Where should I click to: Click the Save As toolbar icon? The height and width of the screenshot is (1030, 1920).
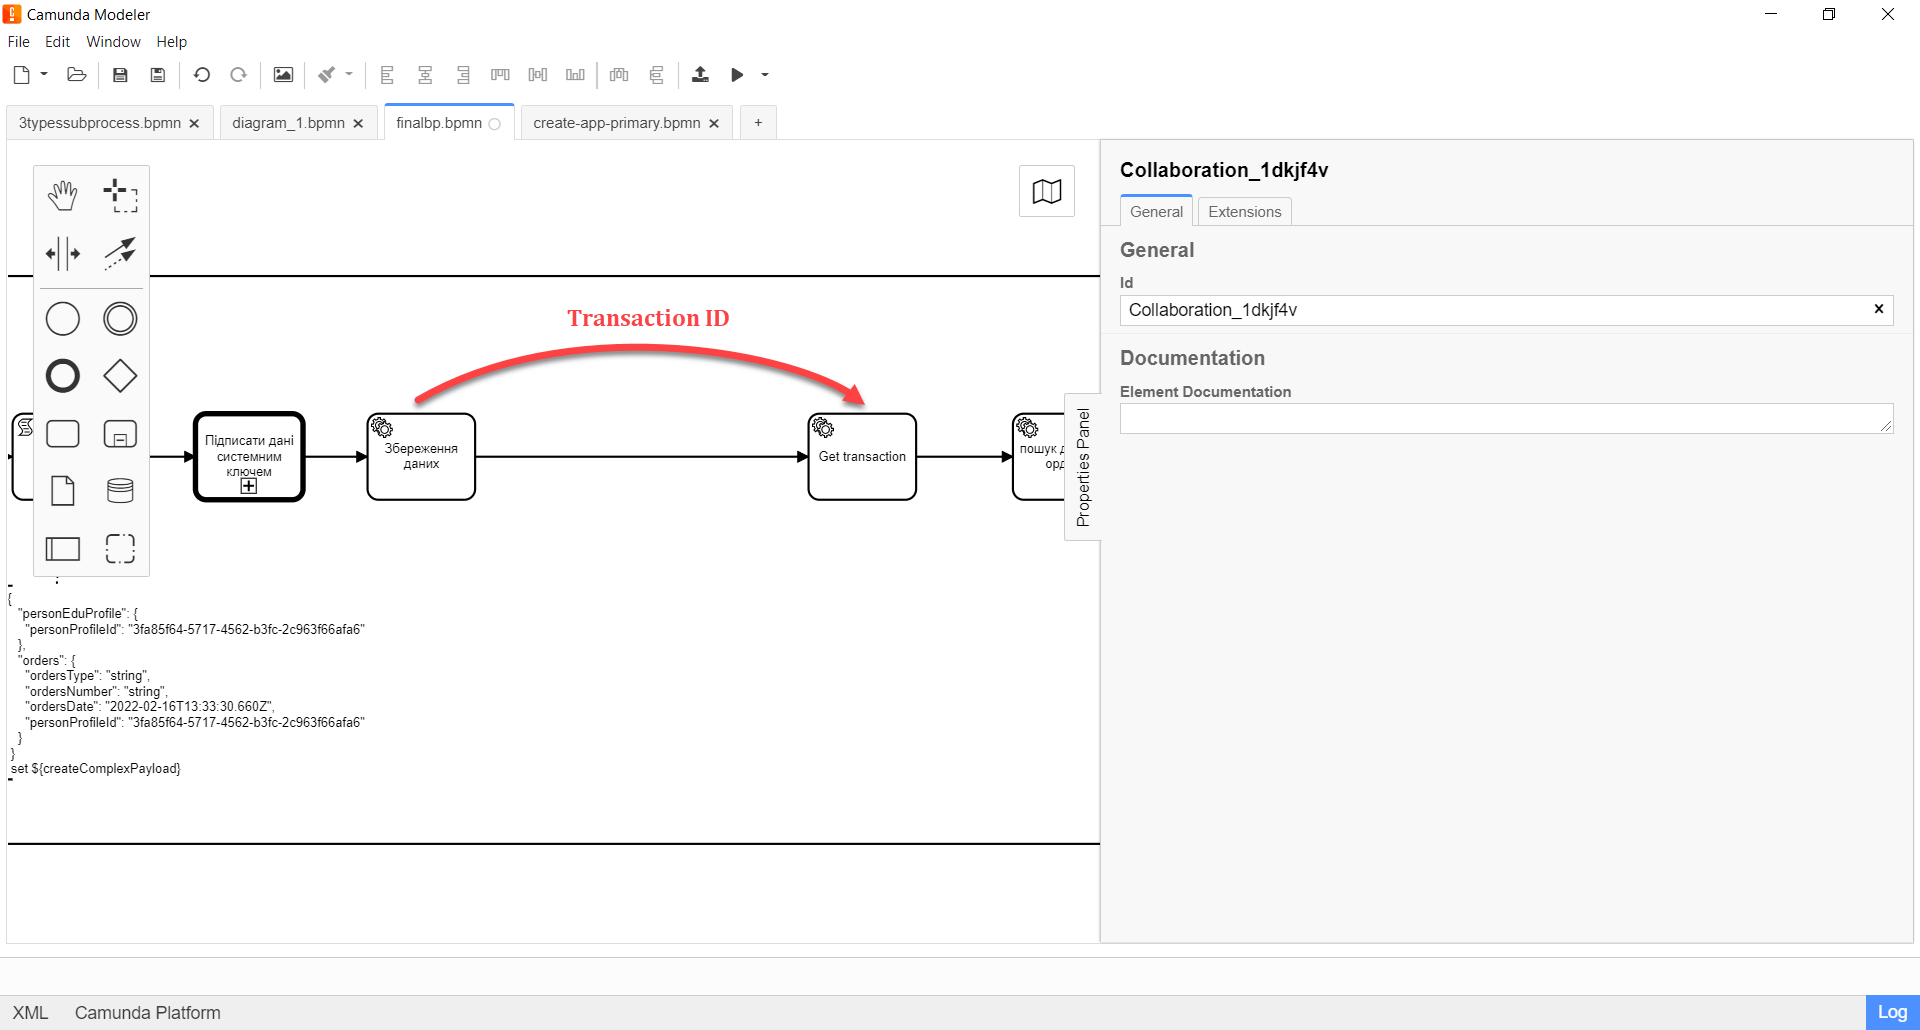tap(157, 75)
